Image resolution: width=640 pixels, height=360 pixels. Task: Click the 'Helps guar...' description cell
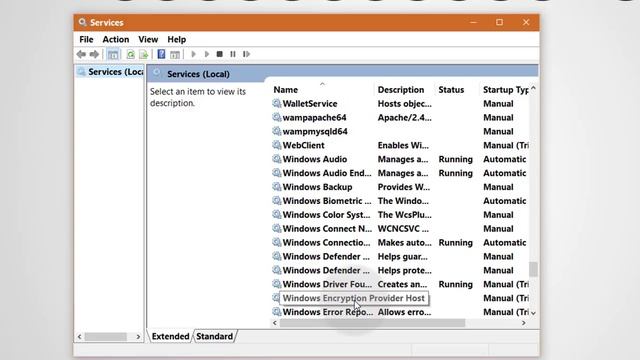tap(402, 256)
